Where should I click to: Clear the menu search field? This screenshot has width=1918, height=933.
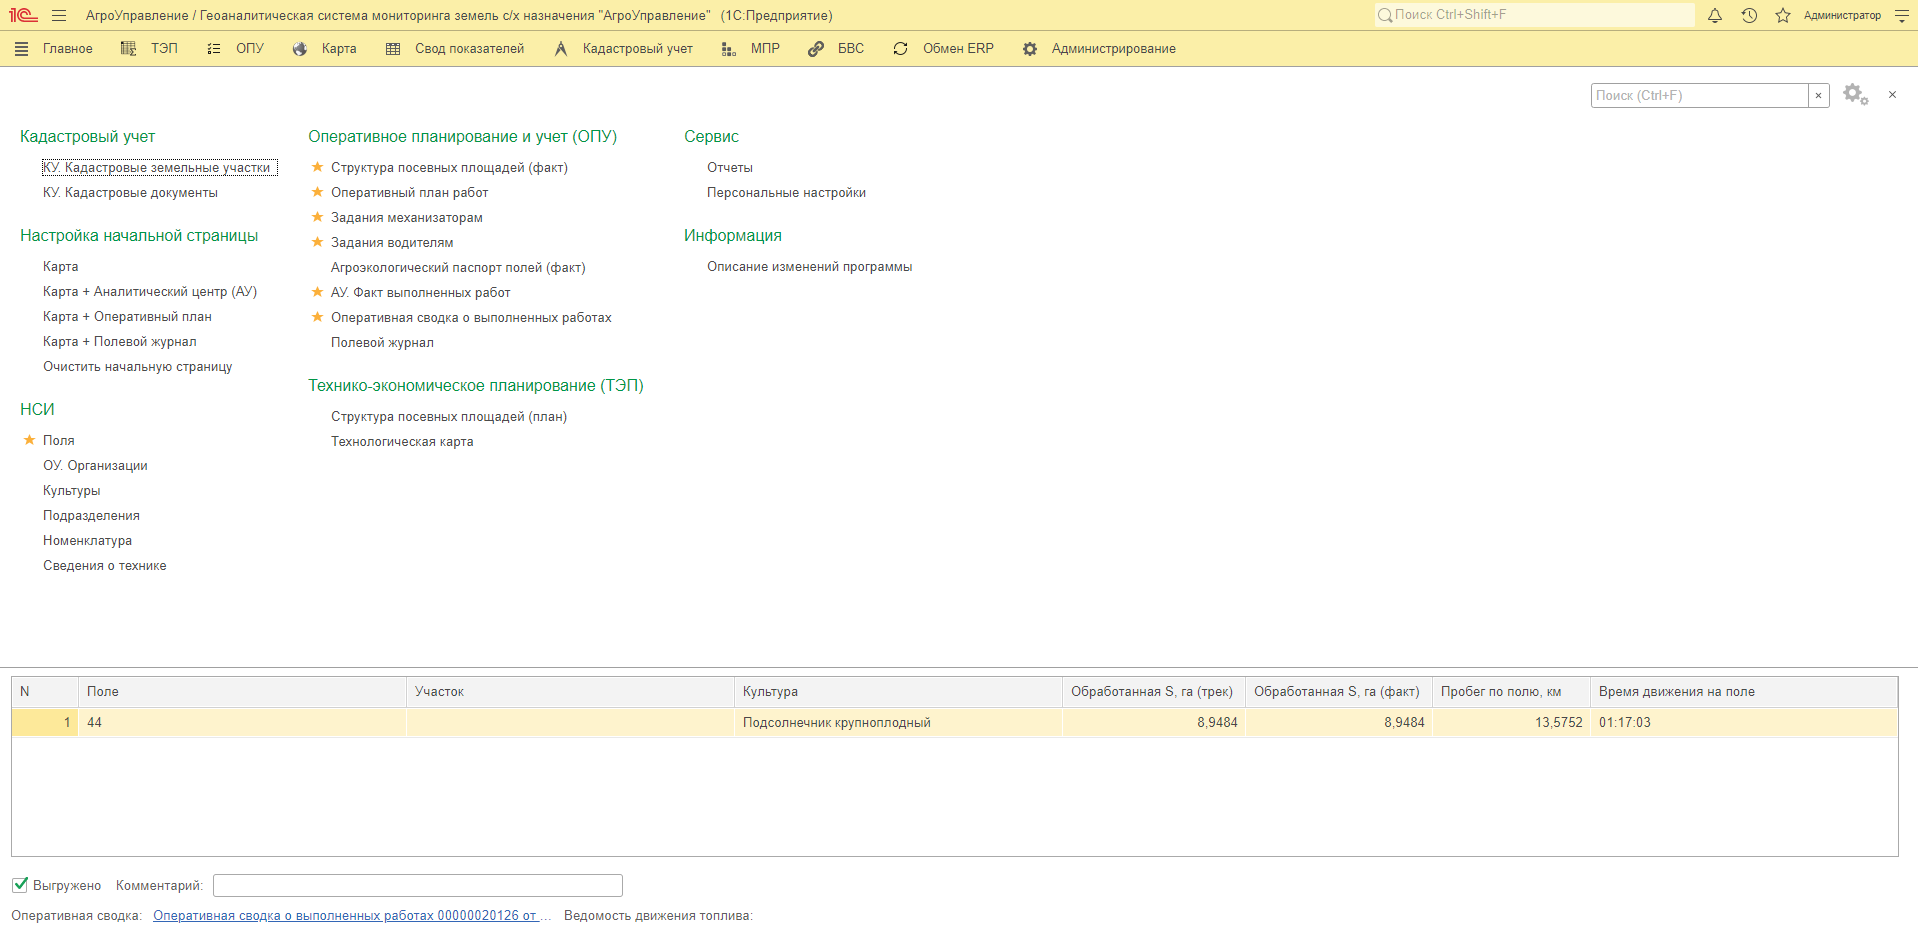1819,96
